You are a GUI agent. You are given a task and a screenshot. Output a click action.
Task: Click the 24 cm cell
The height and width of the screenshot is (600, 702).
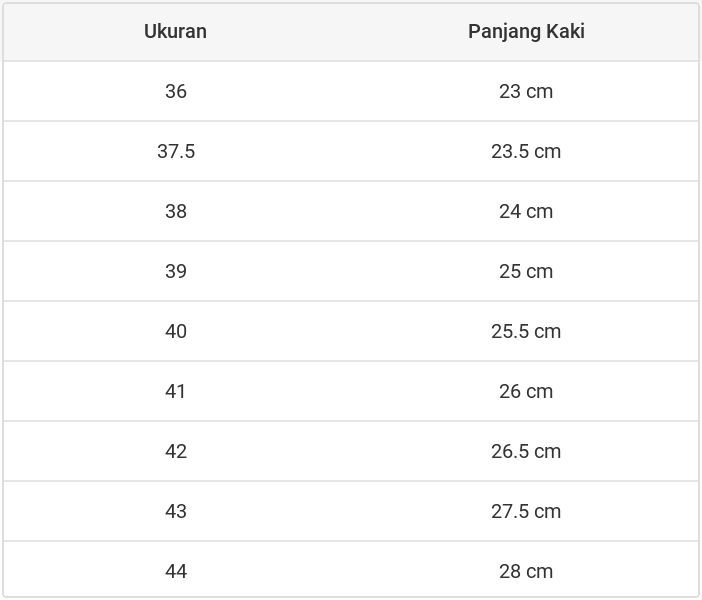526,211
